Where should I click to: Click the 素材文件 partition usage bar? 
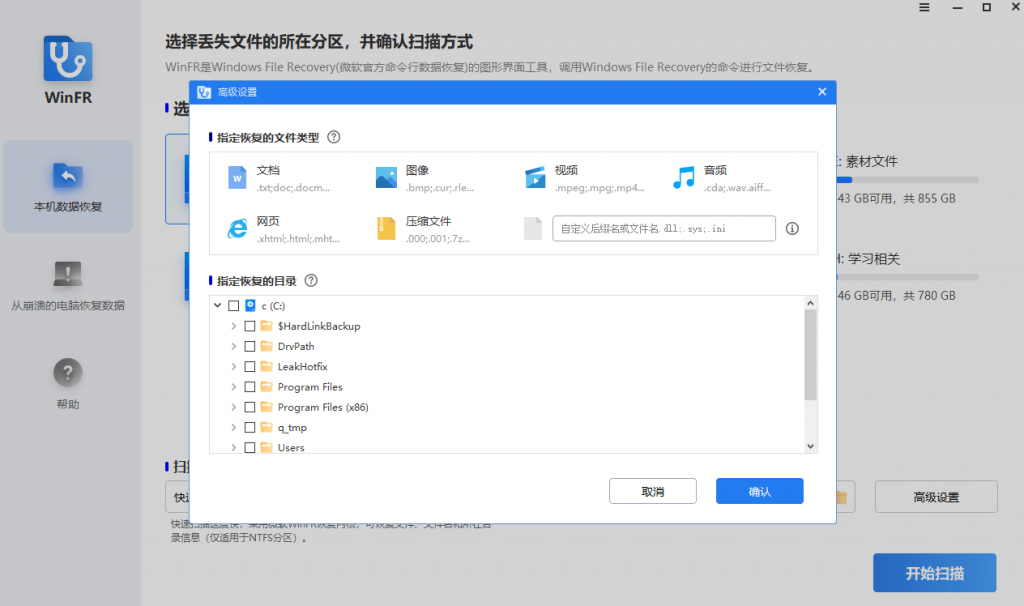pos(906,180)
